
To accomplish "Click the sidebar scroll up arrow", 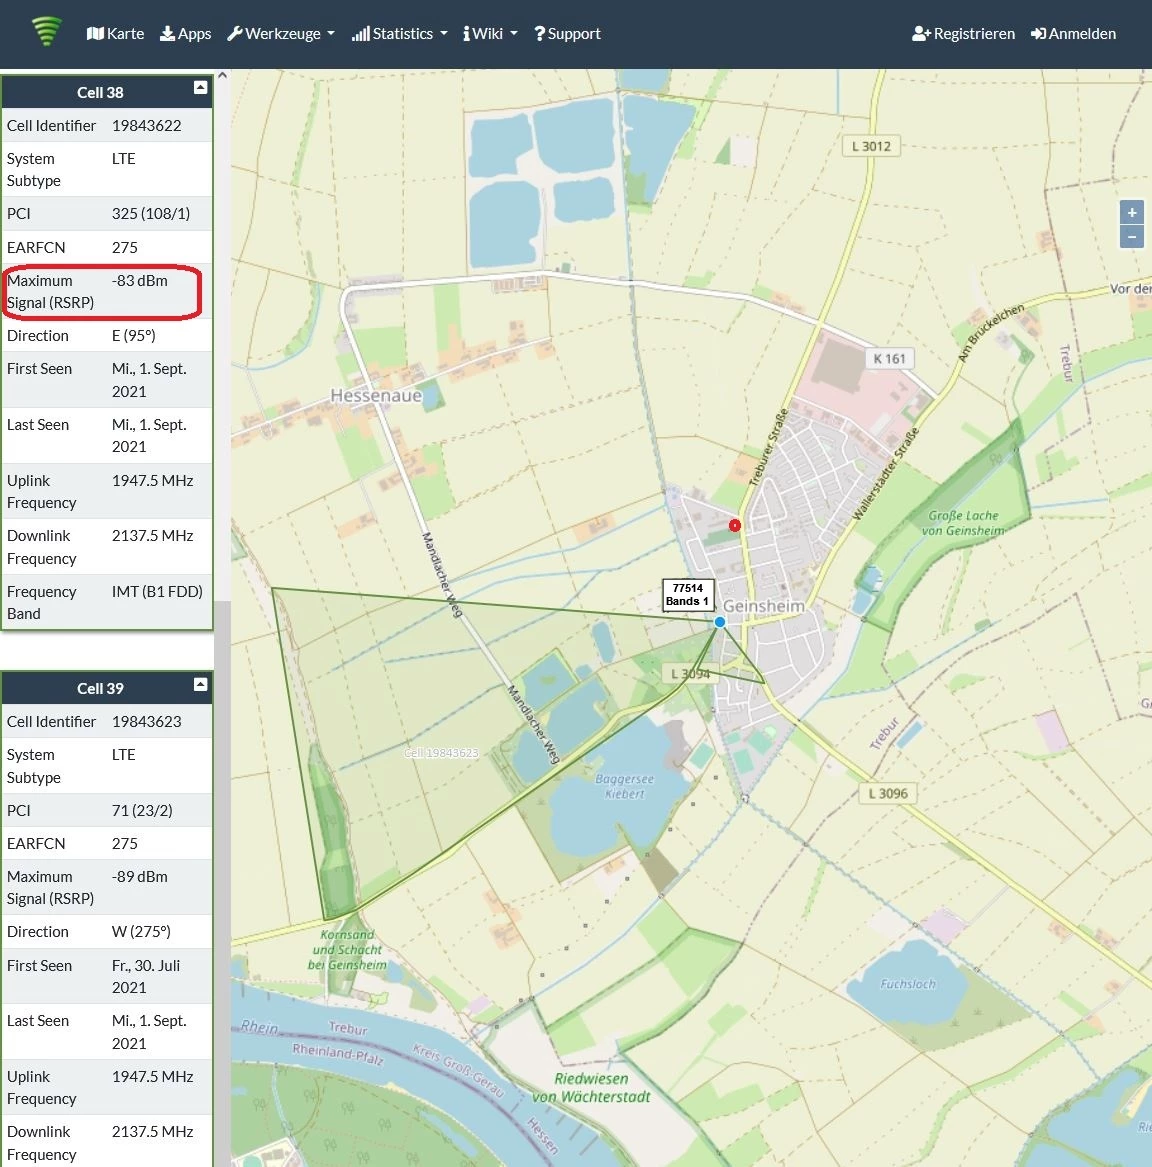I will click(222, 75).
